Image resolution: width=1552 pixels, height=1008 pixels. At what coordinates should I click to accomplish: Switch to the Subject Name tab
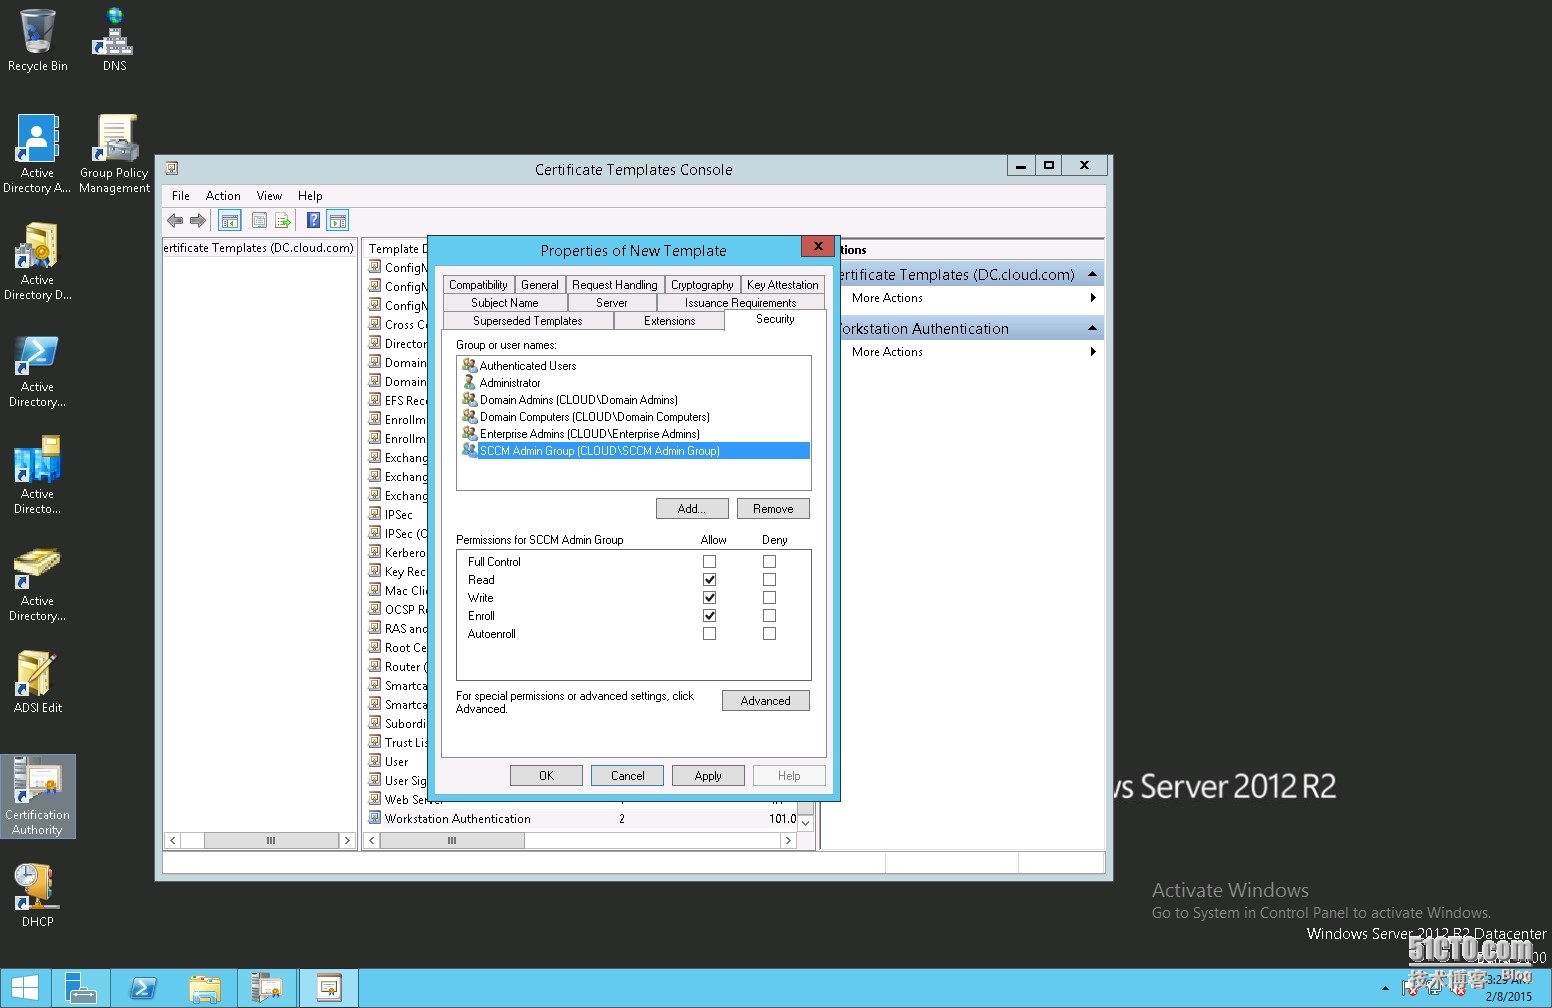(x=505, y=303)
